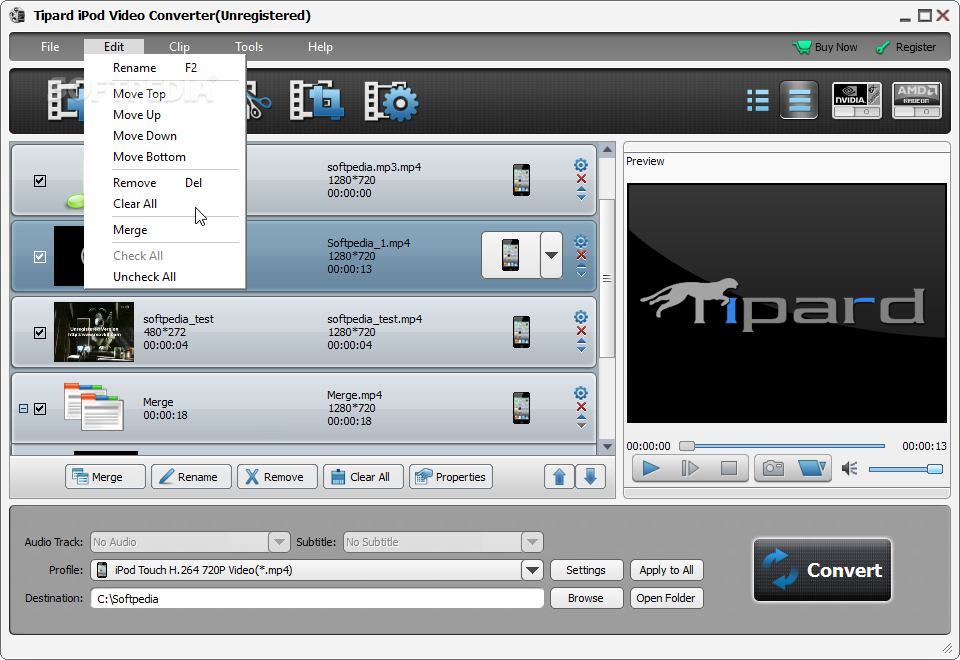
Task: Click the preview seek slider
Action: click(x=782, y=446)
